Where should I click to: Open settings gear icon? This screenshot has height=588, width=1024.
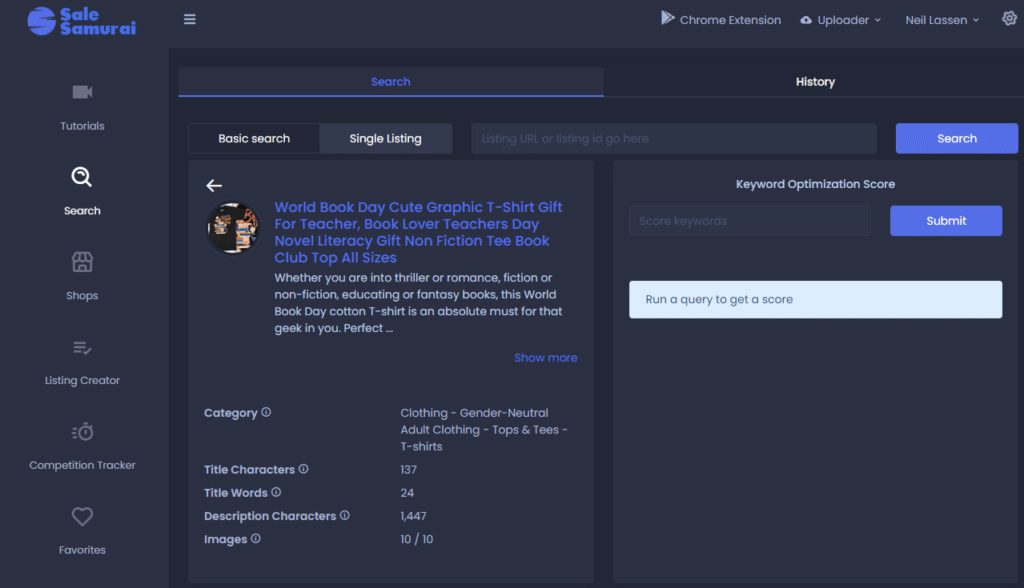click(1010, 18)
